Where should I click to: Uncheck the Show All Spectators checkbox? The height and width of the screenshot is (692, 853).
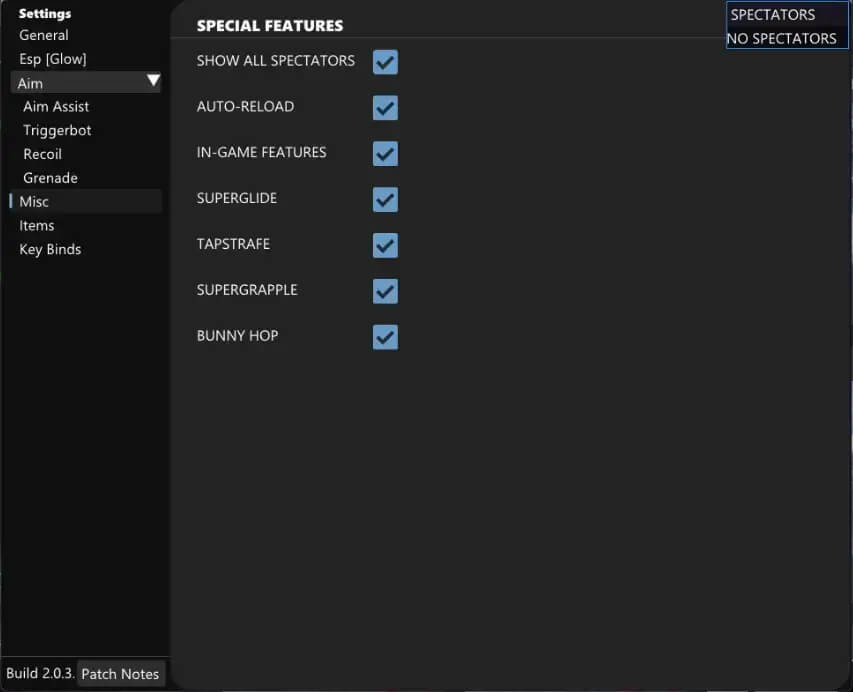point(385,62)
